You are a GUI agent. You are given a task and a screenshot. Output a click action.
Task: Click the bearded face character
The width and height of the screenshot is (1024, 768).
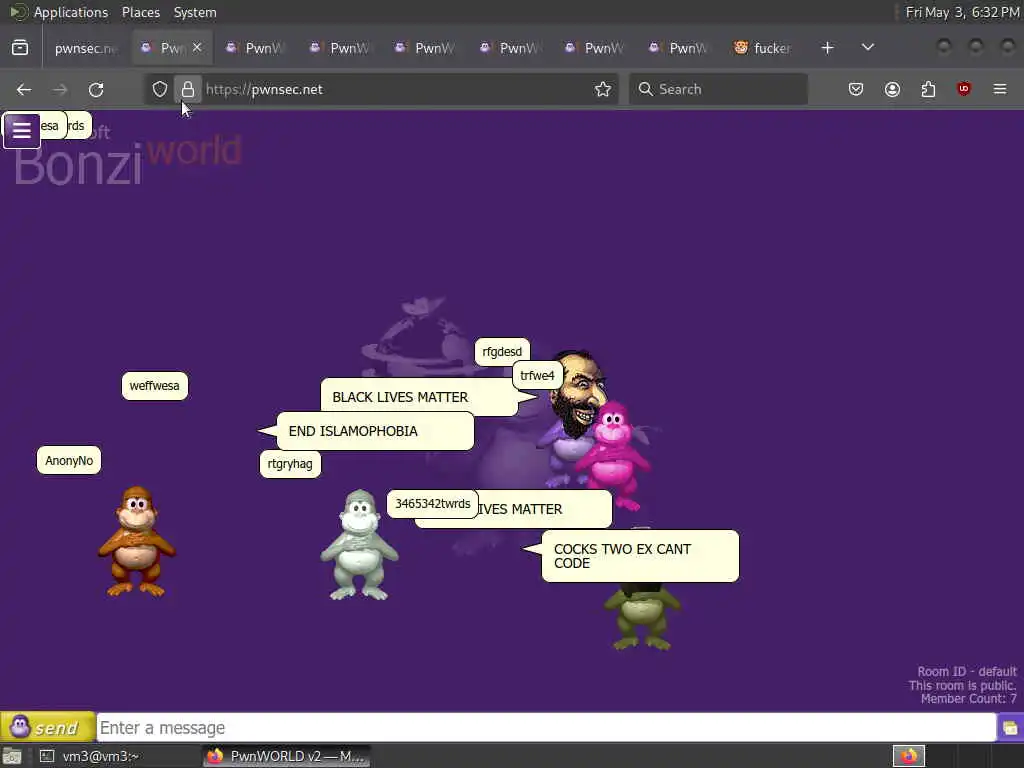click(x=579, y=393)
